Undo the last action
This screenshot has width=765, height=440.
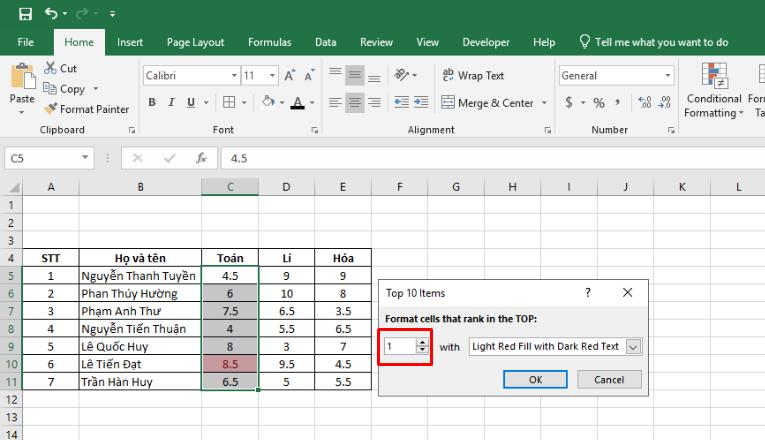(51, 13)
